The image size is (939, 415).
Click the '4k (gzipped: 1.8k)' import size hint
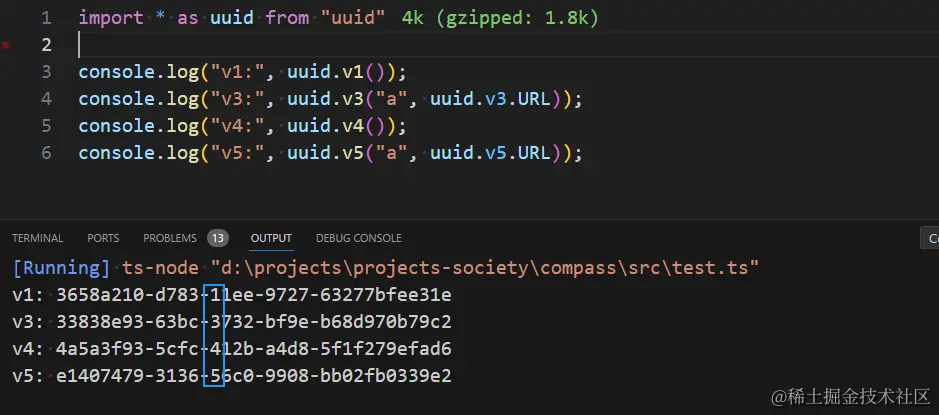coord(500,18)
